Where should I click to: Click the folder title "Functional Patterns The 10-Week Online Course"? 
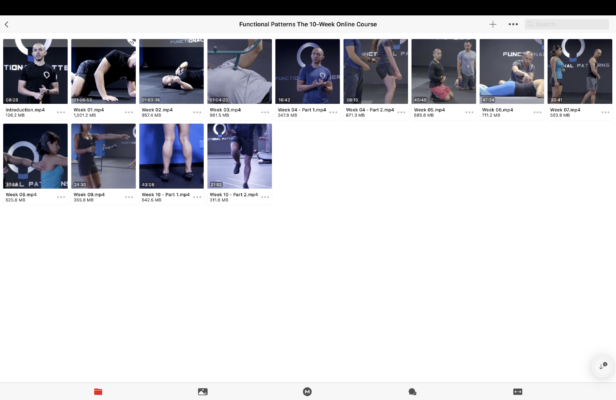point(308,24)
